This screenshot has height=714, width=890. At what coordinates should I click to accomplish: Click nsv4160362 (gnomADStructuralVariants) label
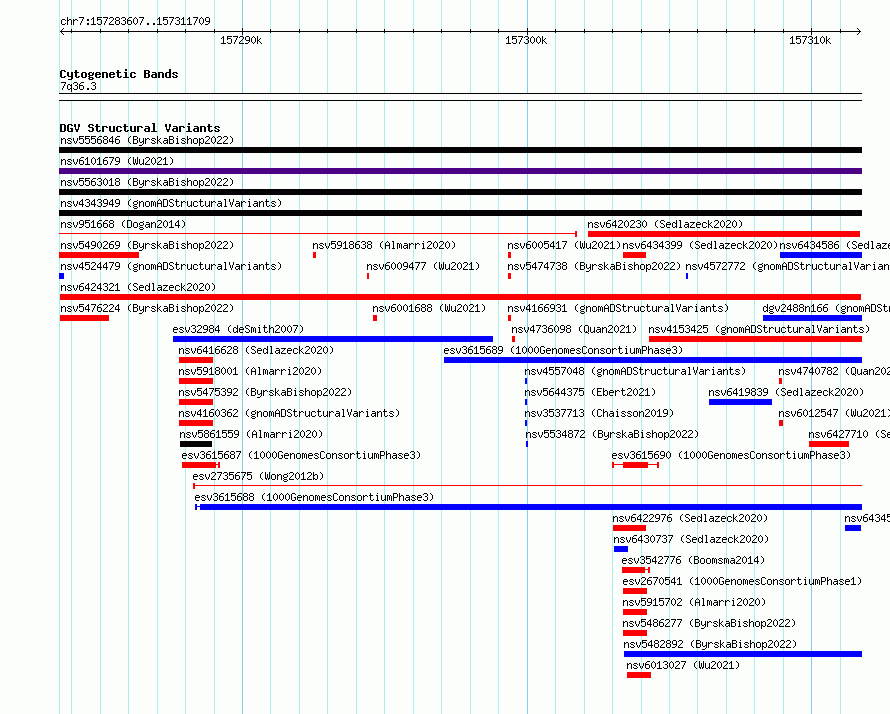tap(289, 413)
